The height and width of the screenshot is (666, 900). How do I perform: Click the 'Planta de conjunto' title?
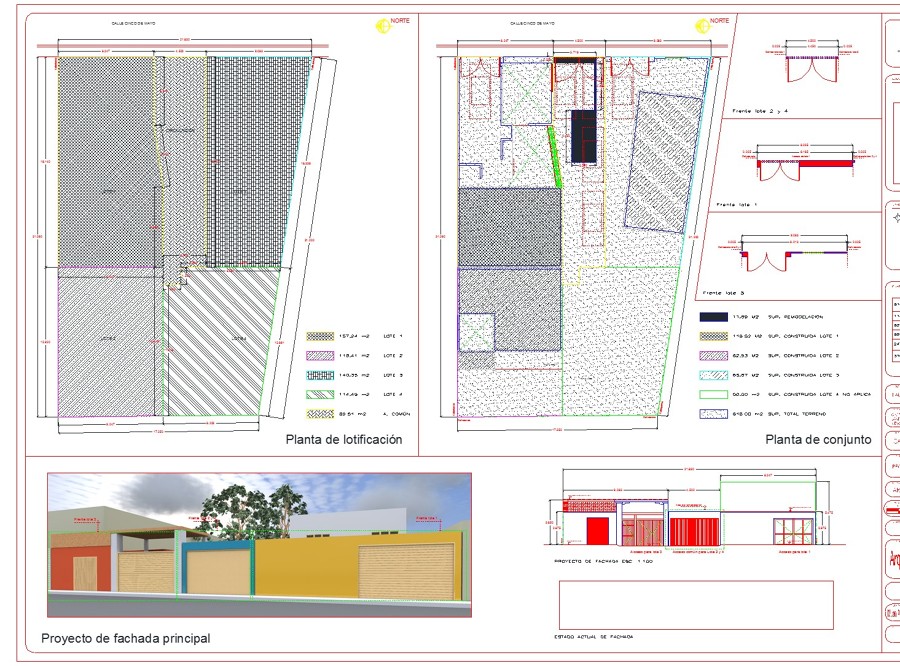(x=818, y=439)
